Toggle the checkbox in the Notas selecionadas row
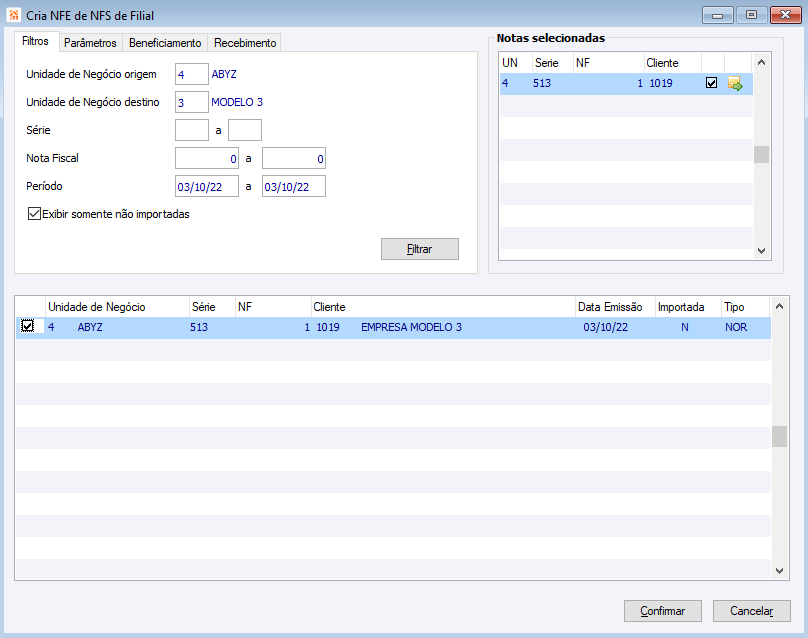 pos(711,83)
